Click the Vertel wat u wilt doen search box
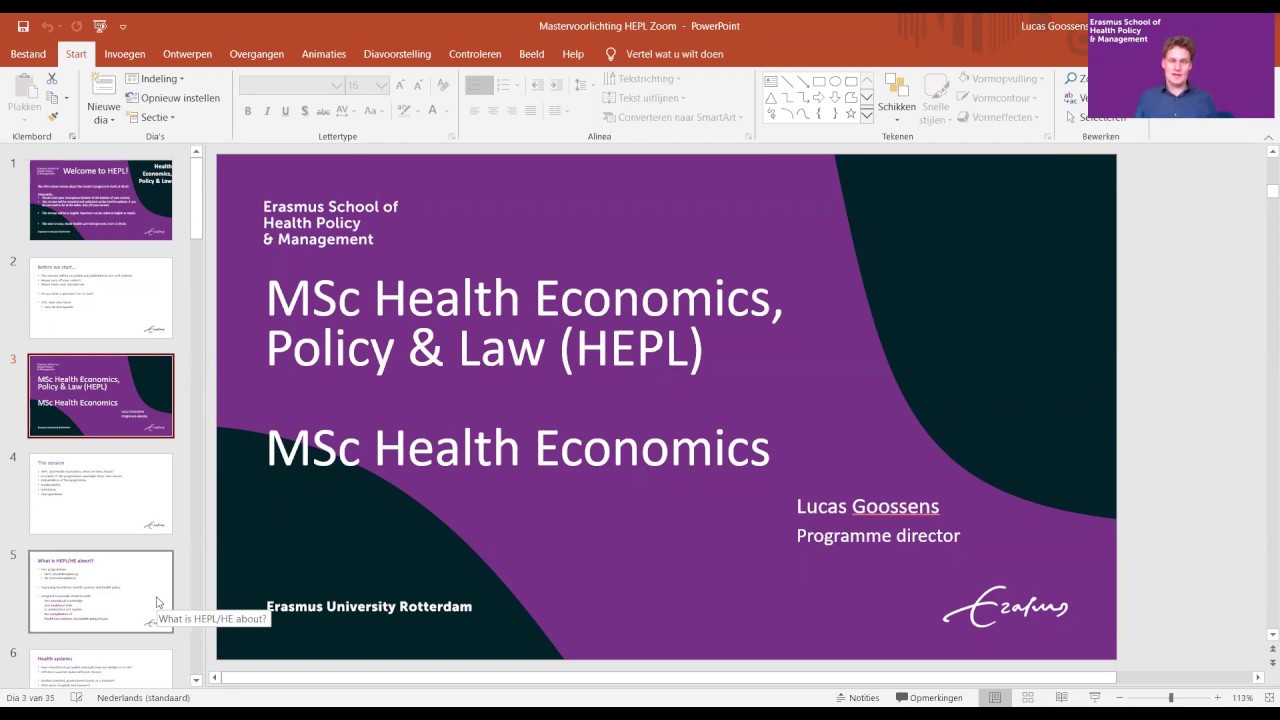1280x720 pixels. tap(664, 54)
